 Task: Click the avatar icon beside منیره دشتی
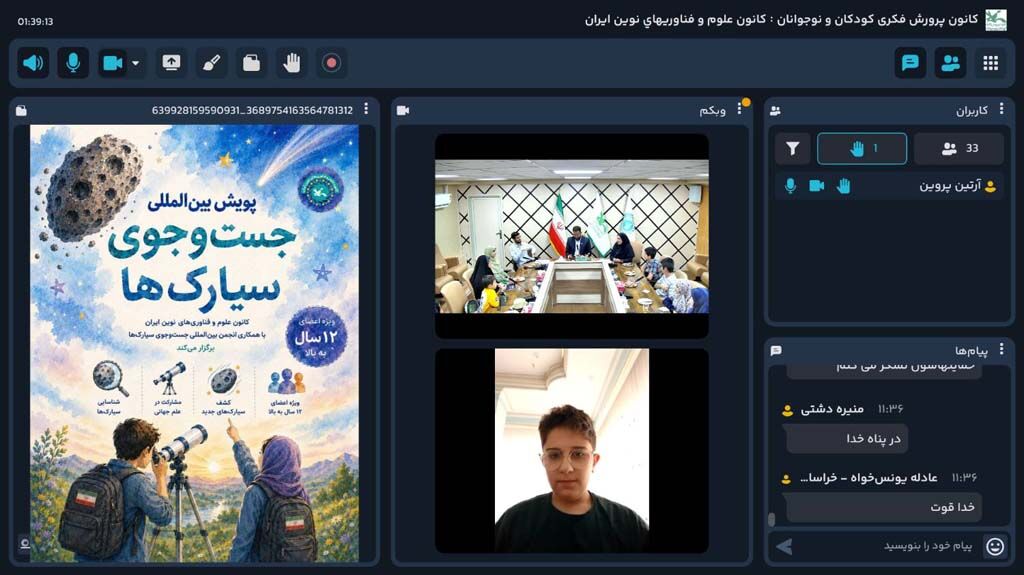pos(787,410)
